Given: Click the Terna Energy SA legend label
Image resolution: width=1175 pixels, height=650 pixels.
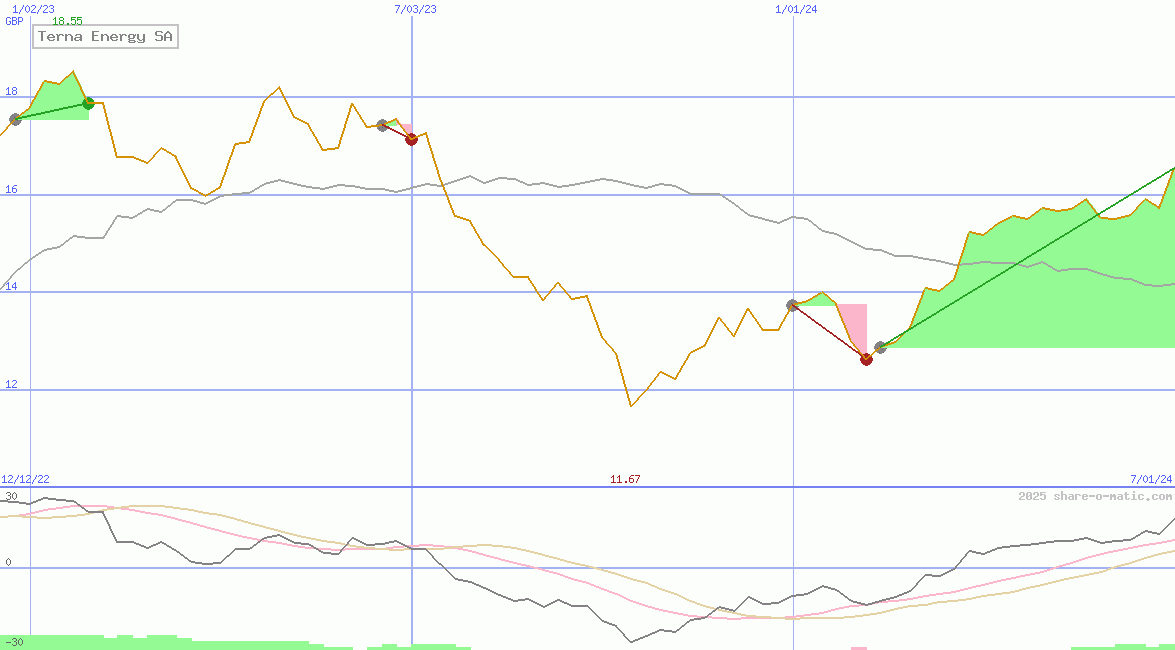Looking at the screenshot, I should [105, 37].
